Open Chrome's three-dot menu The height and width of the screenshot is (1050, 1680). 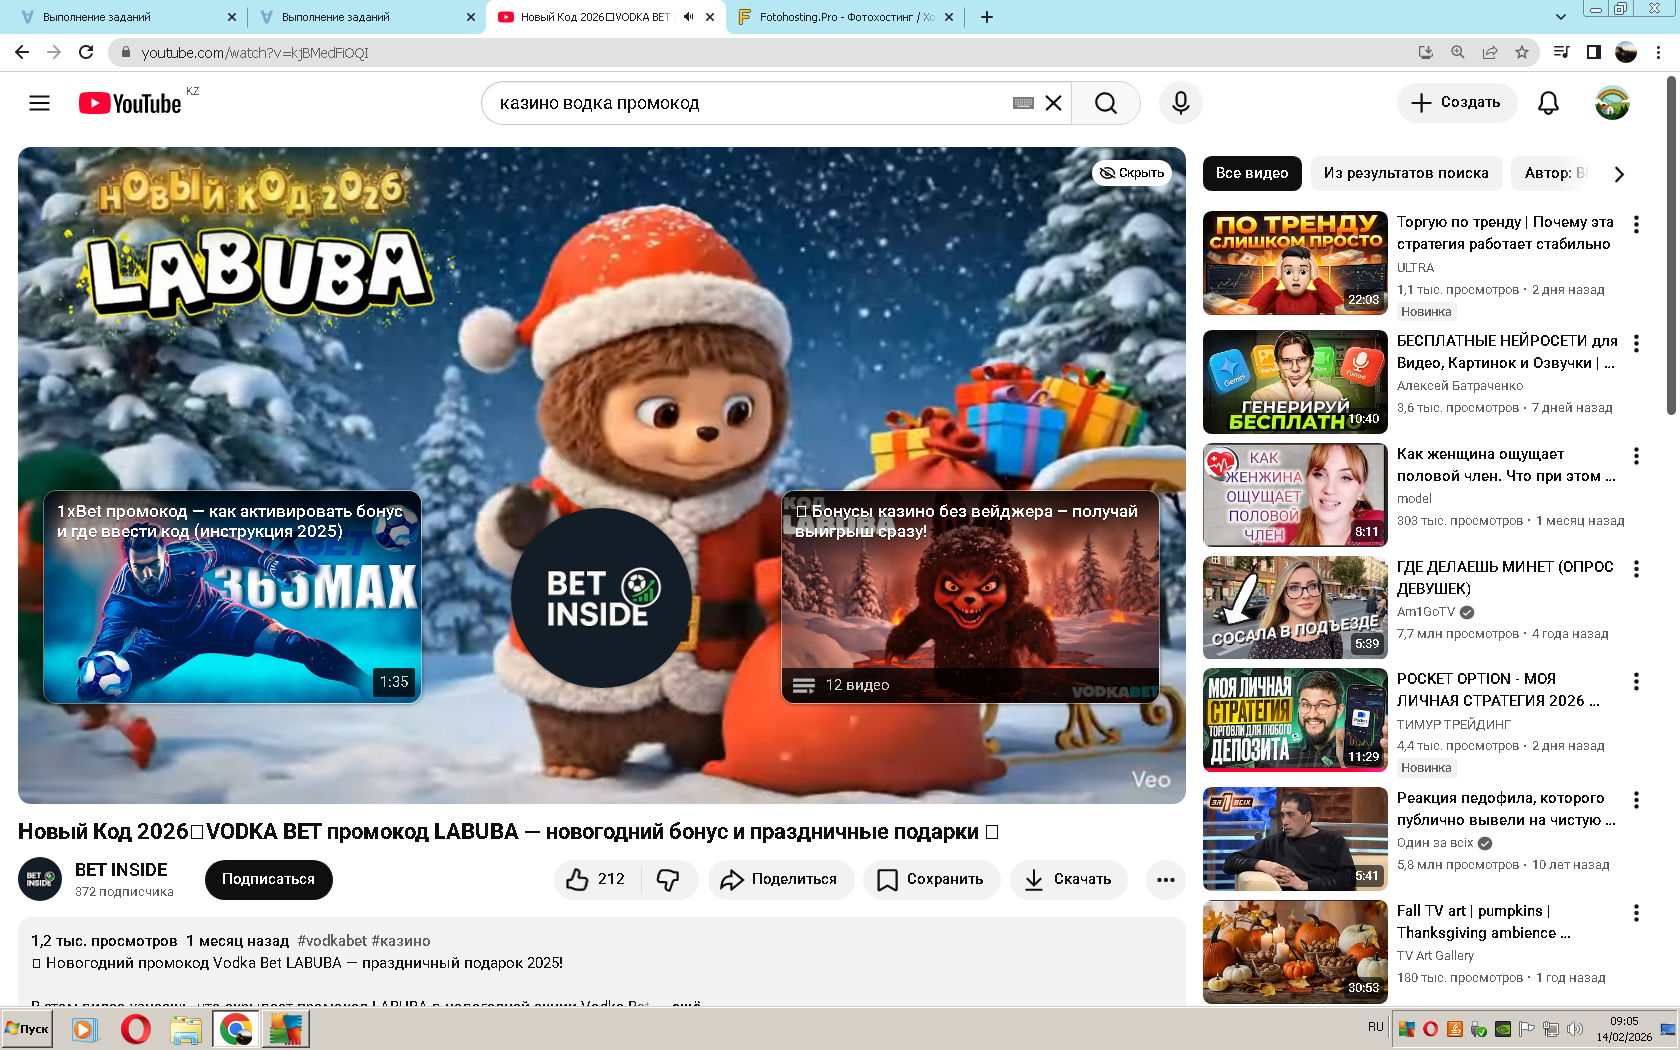[x=1658, y=52]
